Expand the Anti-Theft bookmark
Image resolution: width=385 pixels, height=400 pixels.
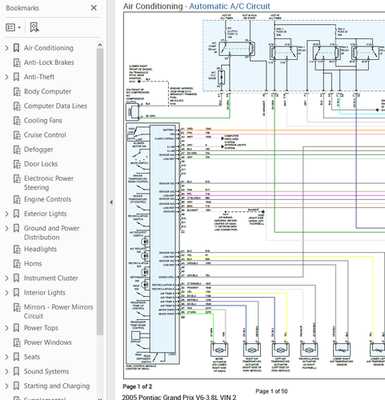click(x=6, y=77)
